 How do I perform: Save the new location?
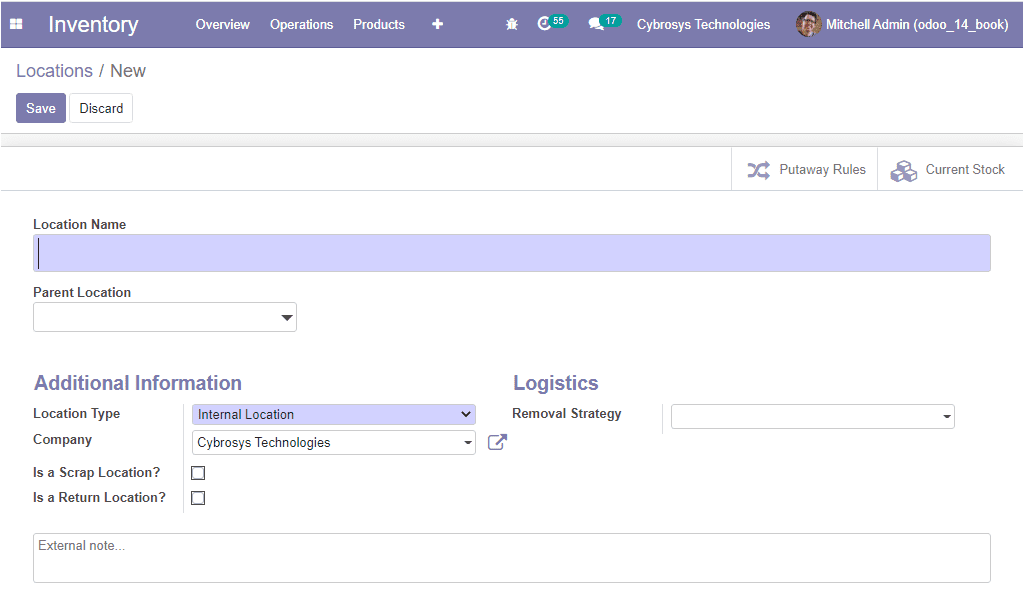pyautogui.click(x=41, y=108)
